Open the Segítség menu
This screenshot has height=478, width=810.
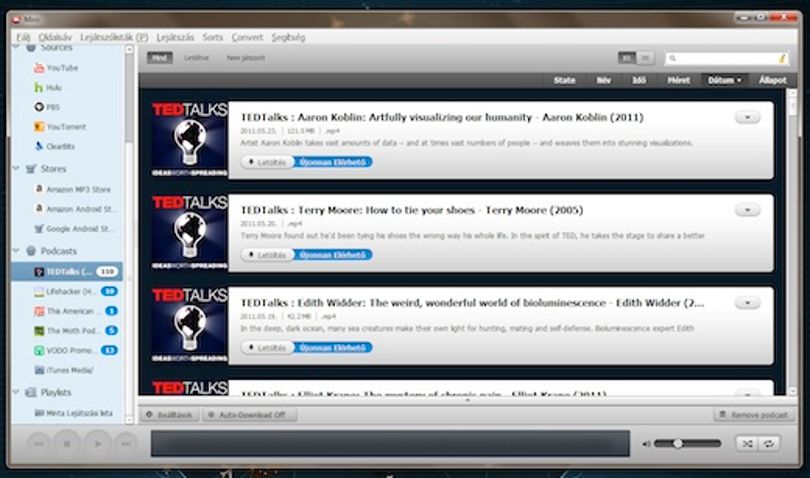[x=288, y=37]
